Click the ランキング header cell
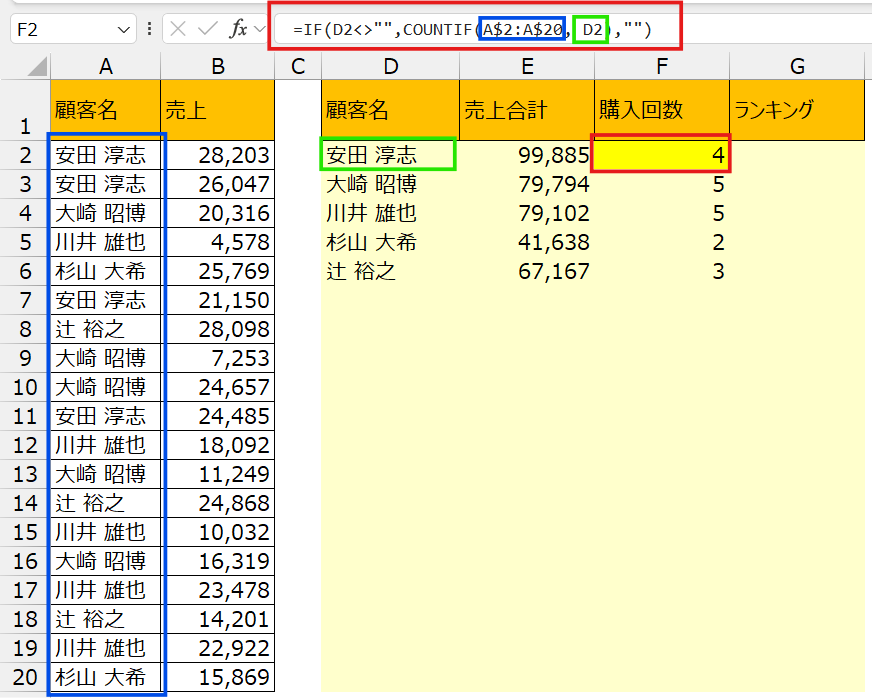 796,110
